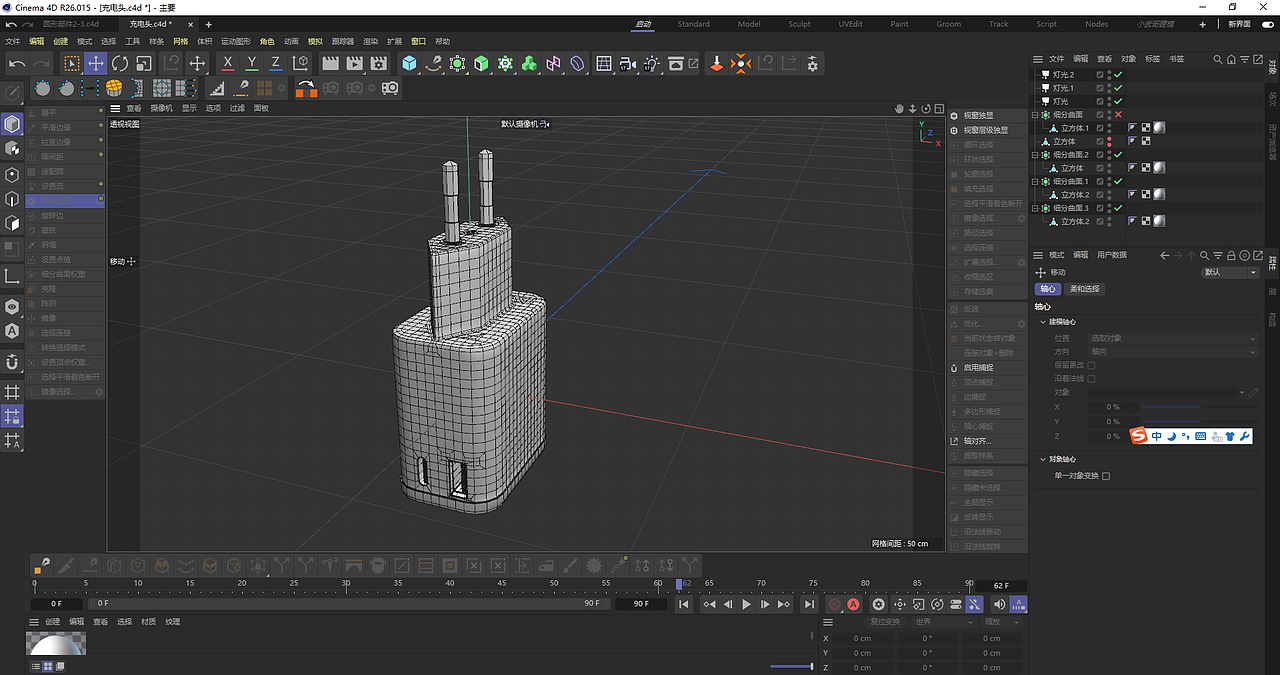Check the 单一对象变换 checkbox
The height and width of the screenshot is (675, 1280).
coord(1106,476)
